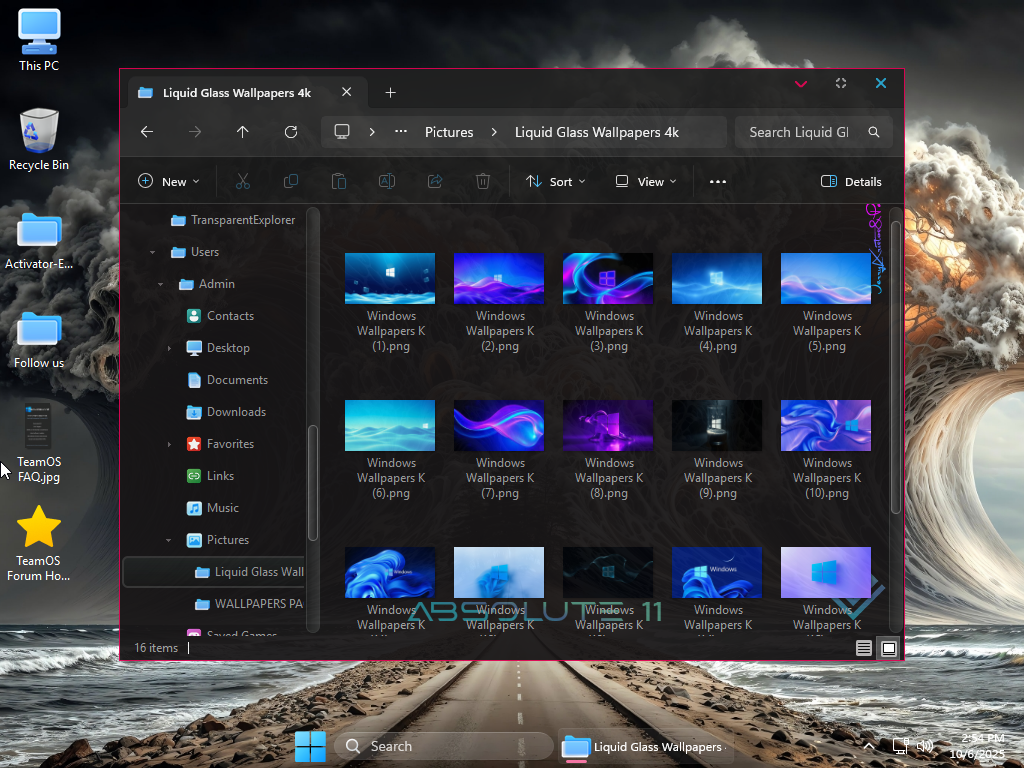
Task: Collapse the Pictures folder tree node
Action: click(x=169, y=540)
